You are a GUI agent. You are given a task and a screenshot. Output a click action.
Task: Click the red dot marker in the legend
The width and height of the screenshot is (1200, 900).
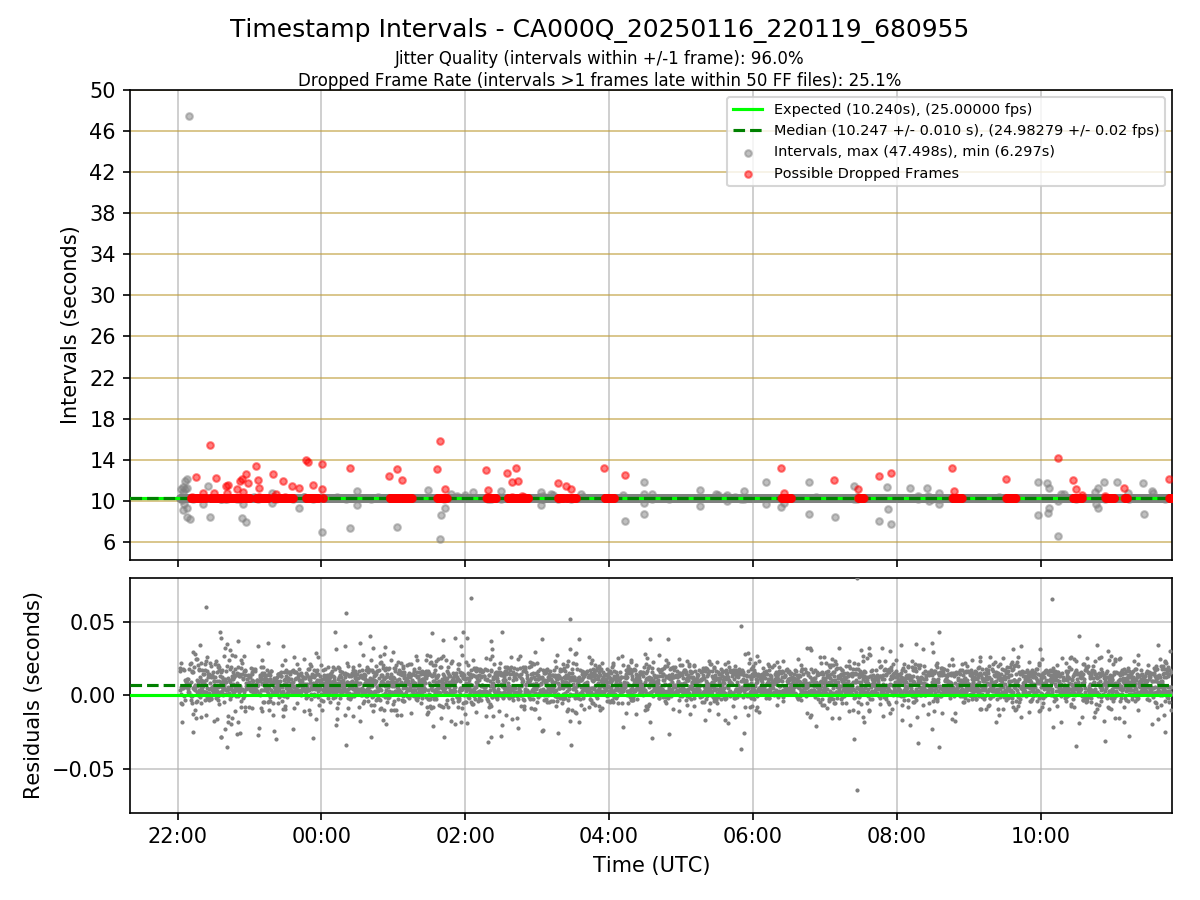point(749,173)
